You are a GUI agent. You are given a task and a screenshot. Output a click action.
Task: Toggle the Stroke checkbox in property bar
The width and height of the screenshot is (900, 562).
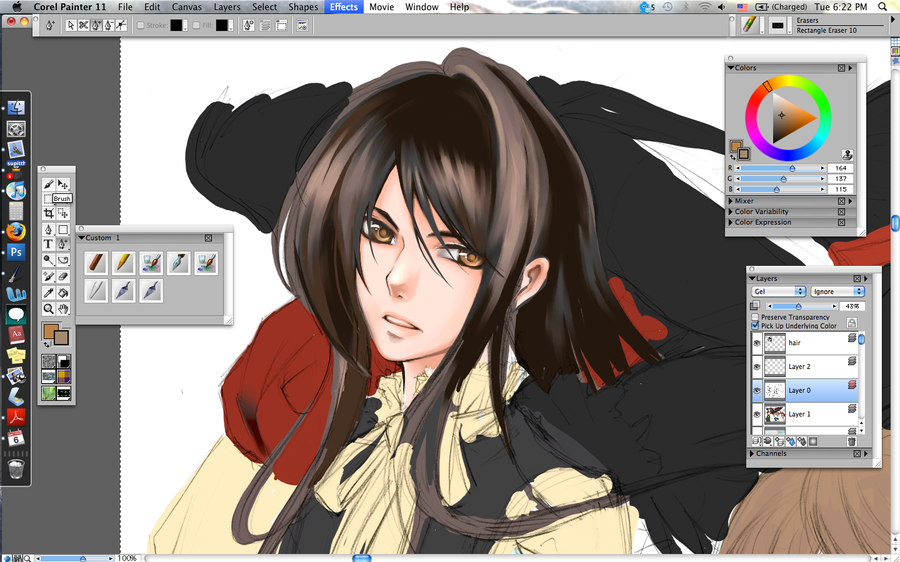click(x=140, y=25)
